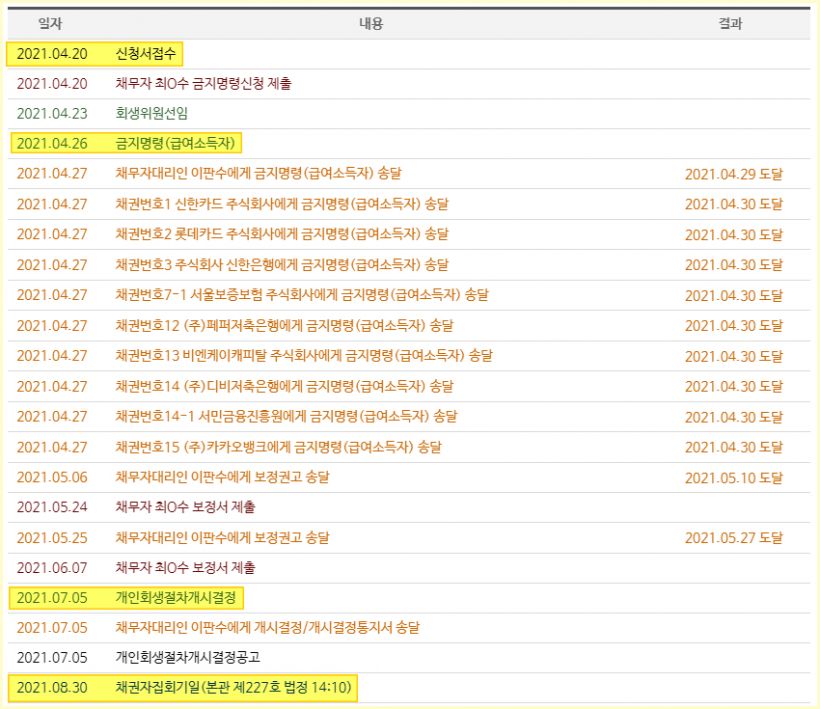
Task: Select the 채권번호15 (주)카카오뱅크 송달 entry
Action: click(x=278, y=447)
